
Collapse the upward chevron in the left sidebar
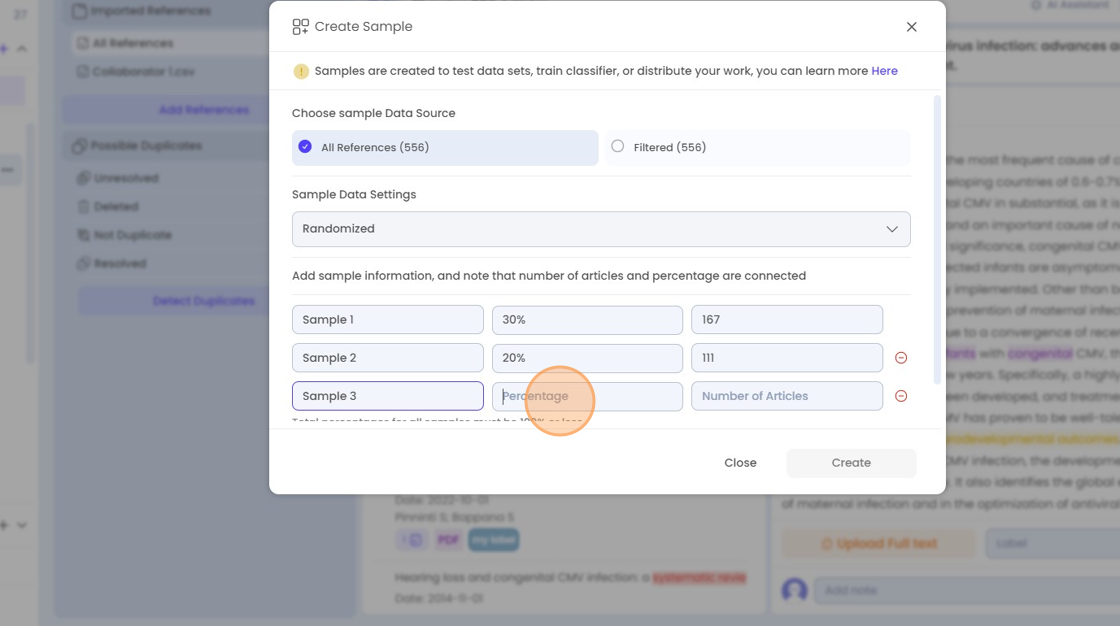[23, 46]
